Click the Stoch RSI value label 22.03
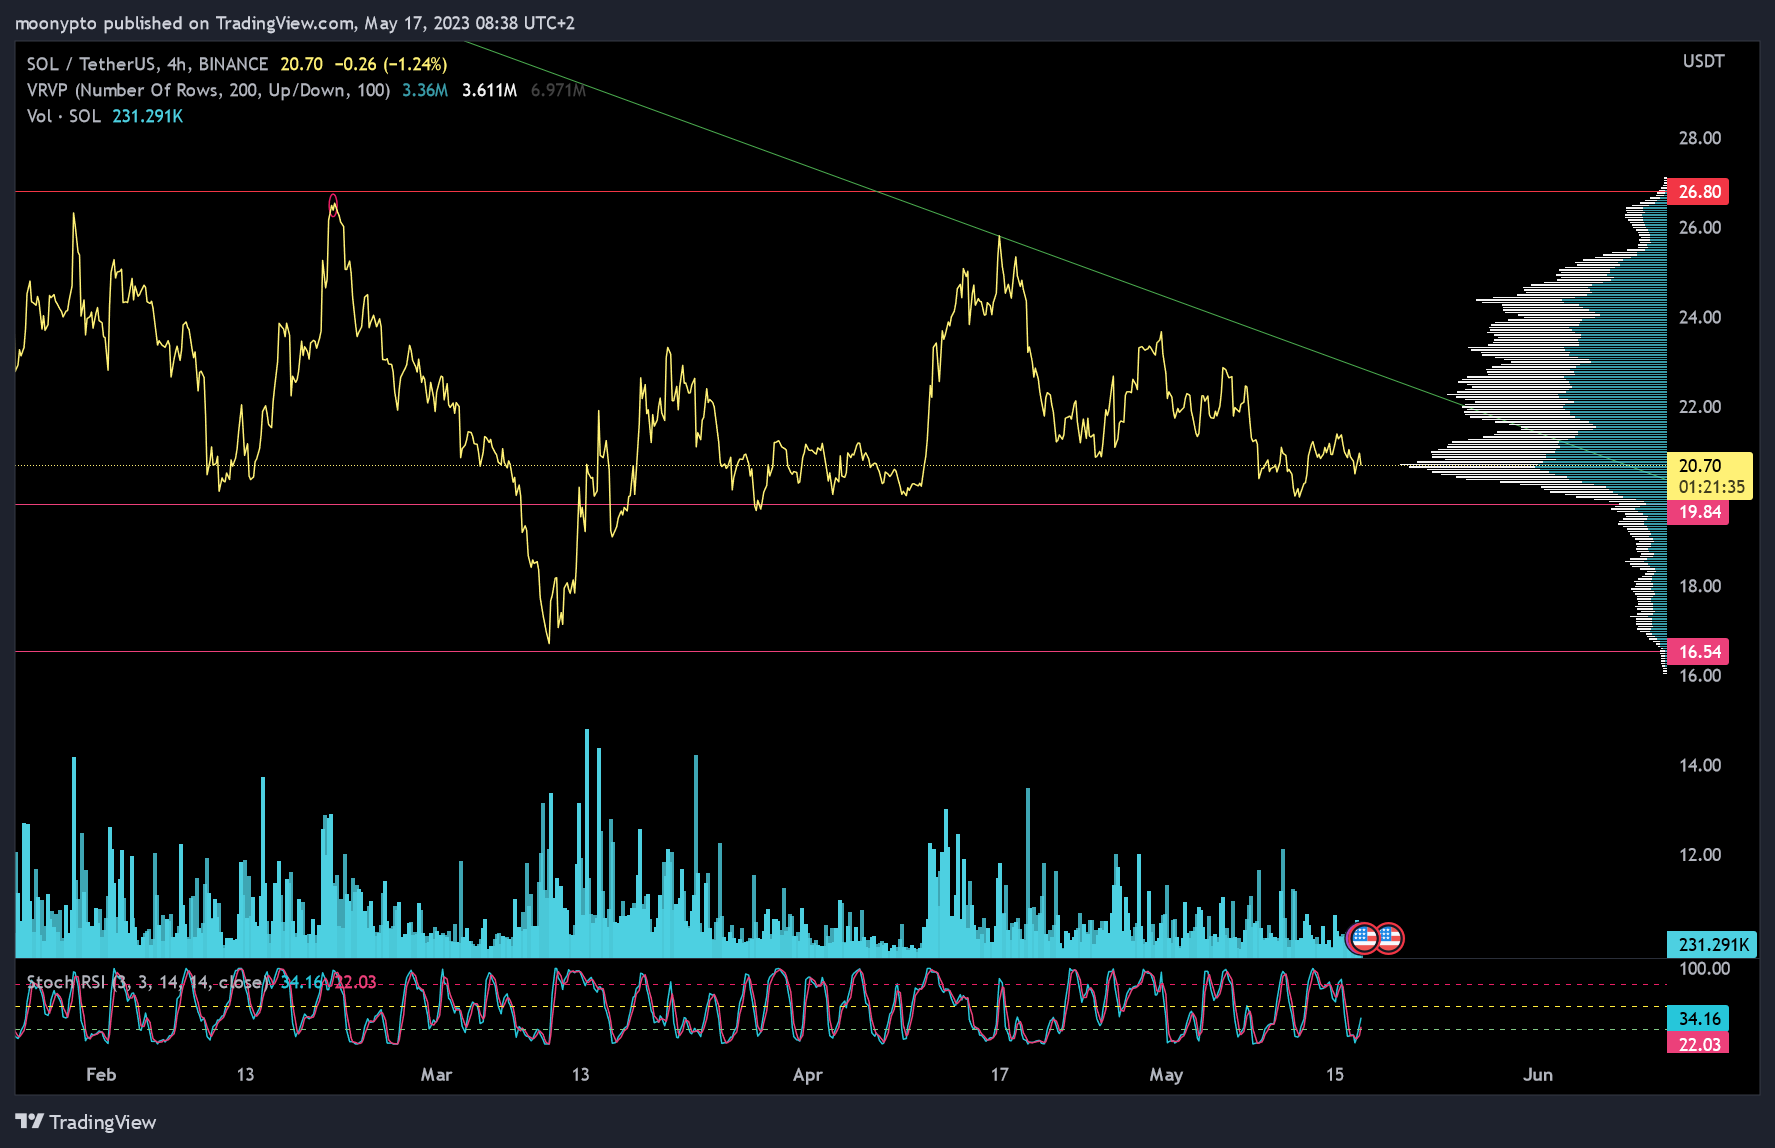The height and width of the screenshot is (1148, 1775). click(x=1698, y=1044)
